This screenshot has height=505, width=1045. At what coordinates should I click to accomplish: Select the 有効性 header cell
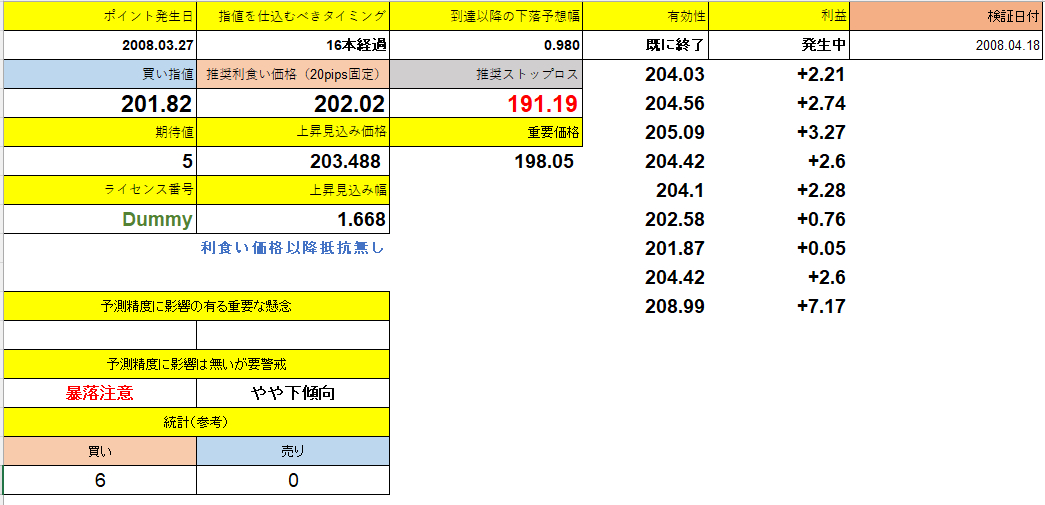[x=646, y=17]
